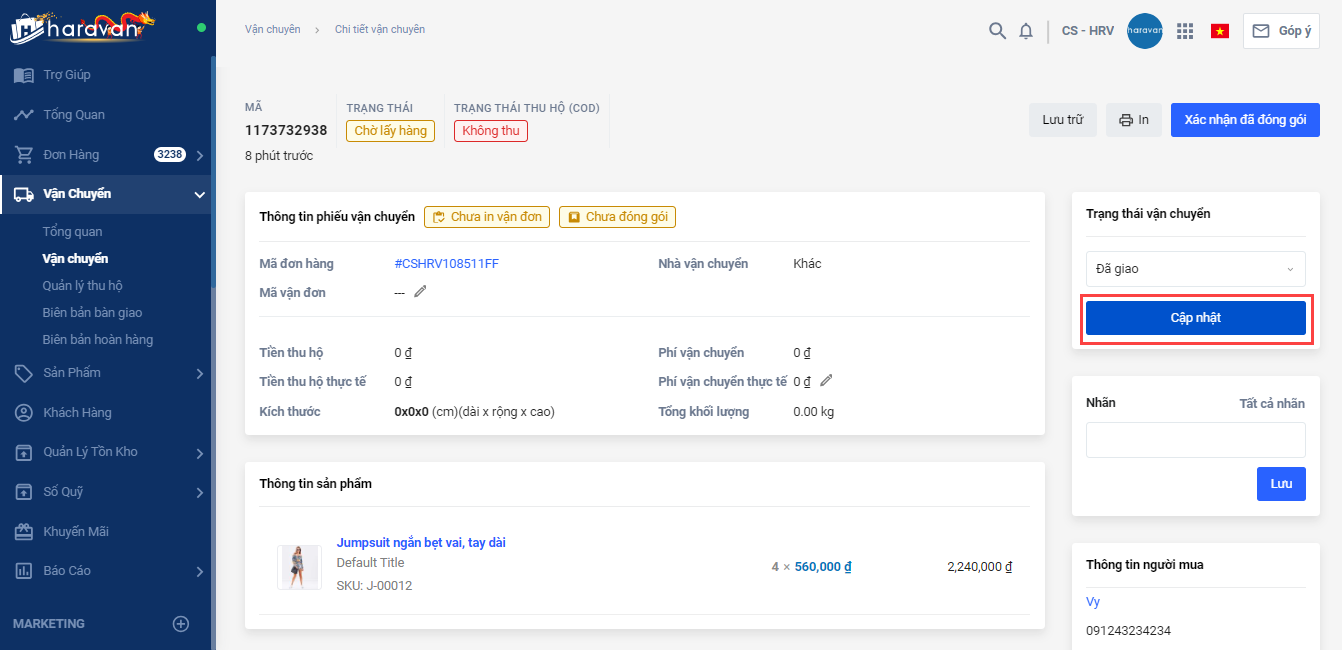Click the haravan account avatar

(1145, 31)
